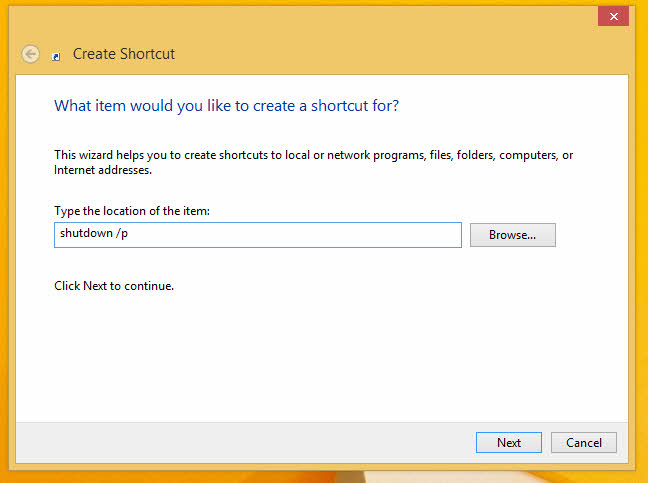Click the 'Internet addresses' line of text
The image size is (648, 483).
(x=103, y=170)
